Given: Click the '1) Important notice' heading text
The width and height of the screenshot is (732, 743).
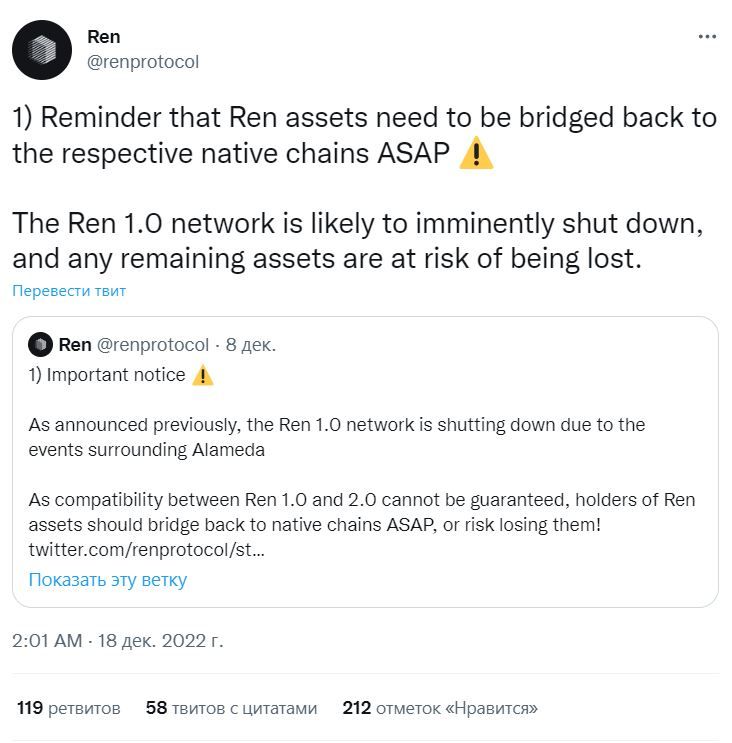Looking at the screenshot, I should pyautogui.click(x=107, y=376).
